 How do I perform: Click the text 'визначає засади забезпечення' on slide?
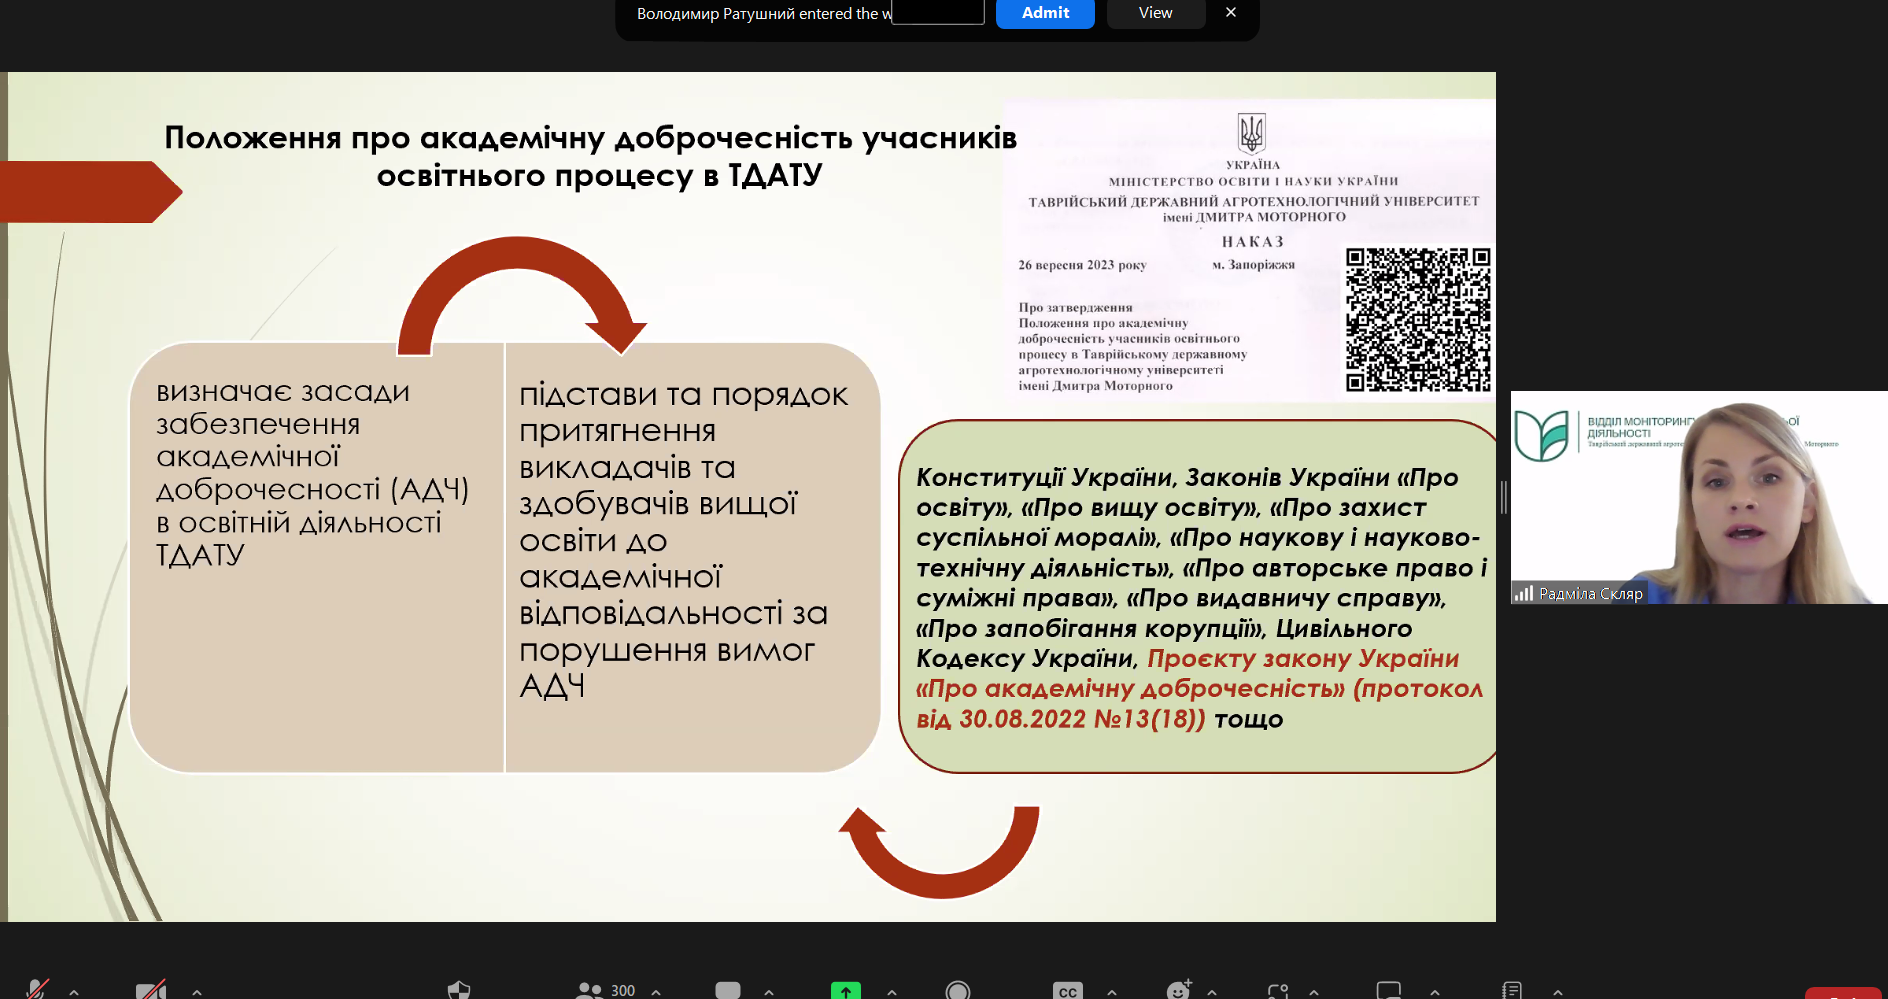[283, 407]
